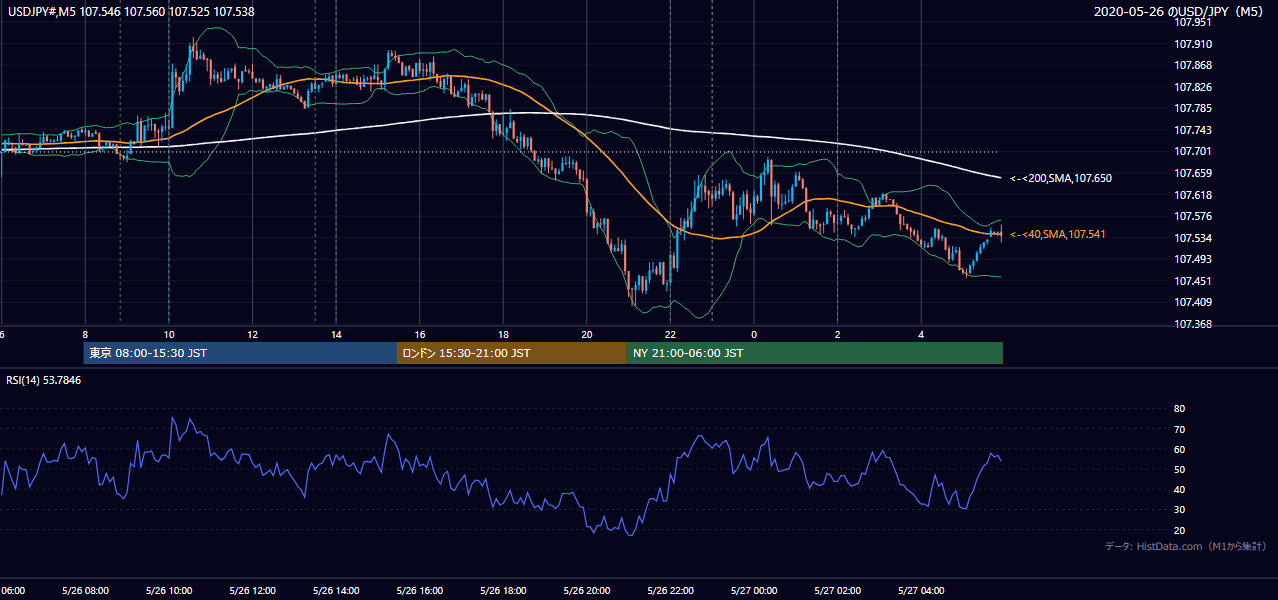Click the 5/26 14:00 date axis label

[336, 591]
